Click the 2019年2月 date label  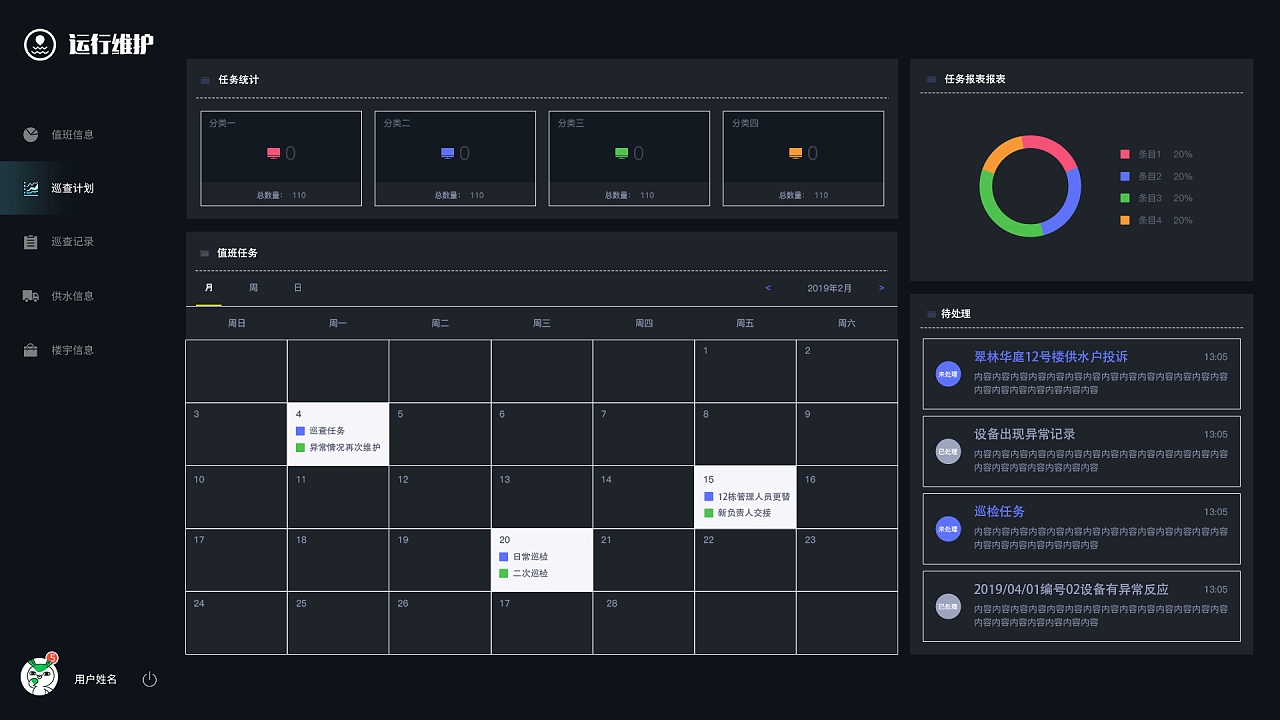click(x=830, y=288)
